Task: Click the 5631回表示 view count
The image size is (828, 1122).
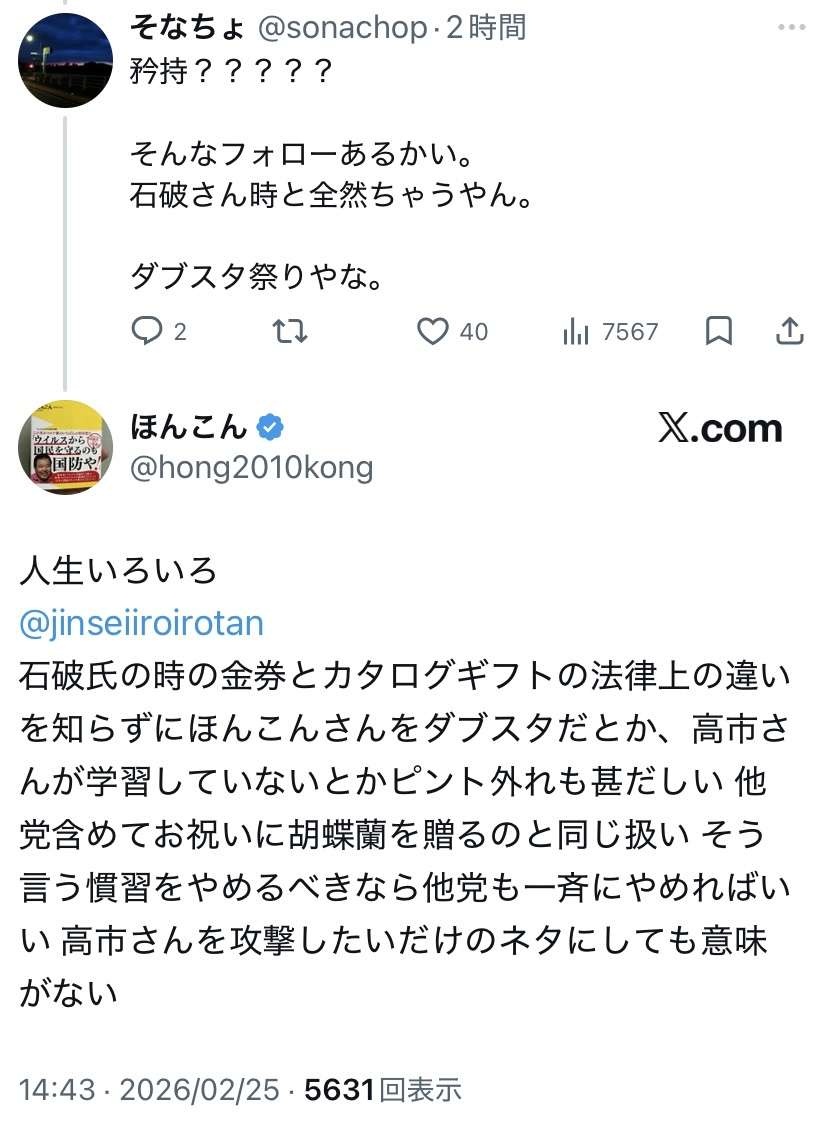Action: [383, 1089]
